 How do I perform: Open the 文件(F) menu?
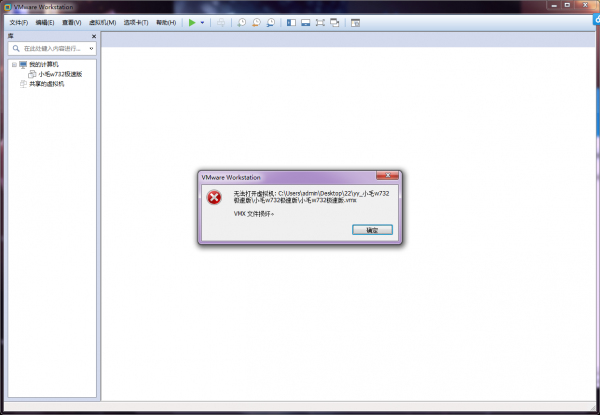tap(19, 23)
